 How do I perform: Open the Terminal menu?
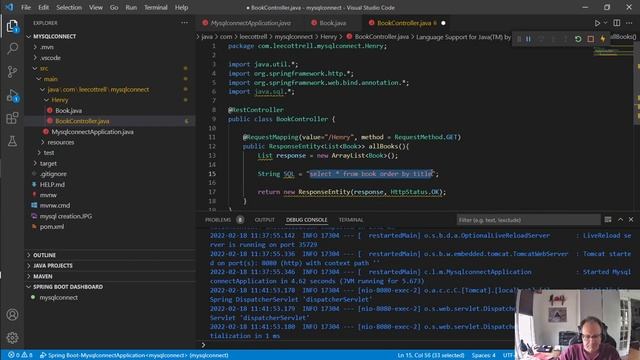click(156, 7)
